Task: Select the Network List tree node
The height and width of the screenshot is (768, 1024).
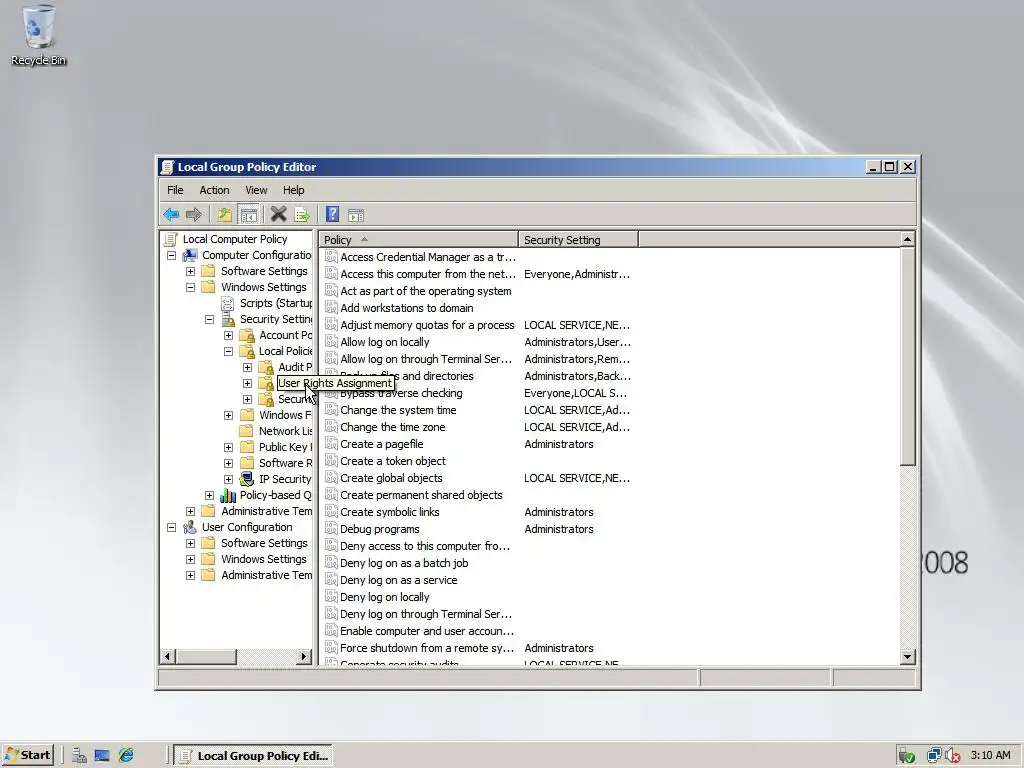Action: 285,431
